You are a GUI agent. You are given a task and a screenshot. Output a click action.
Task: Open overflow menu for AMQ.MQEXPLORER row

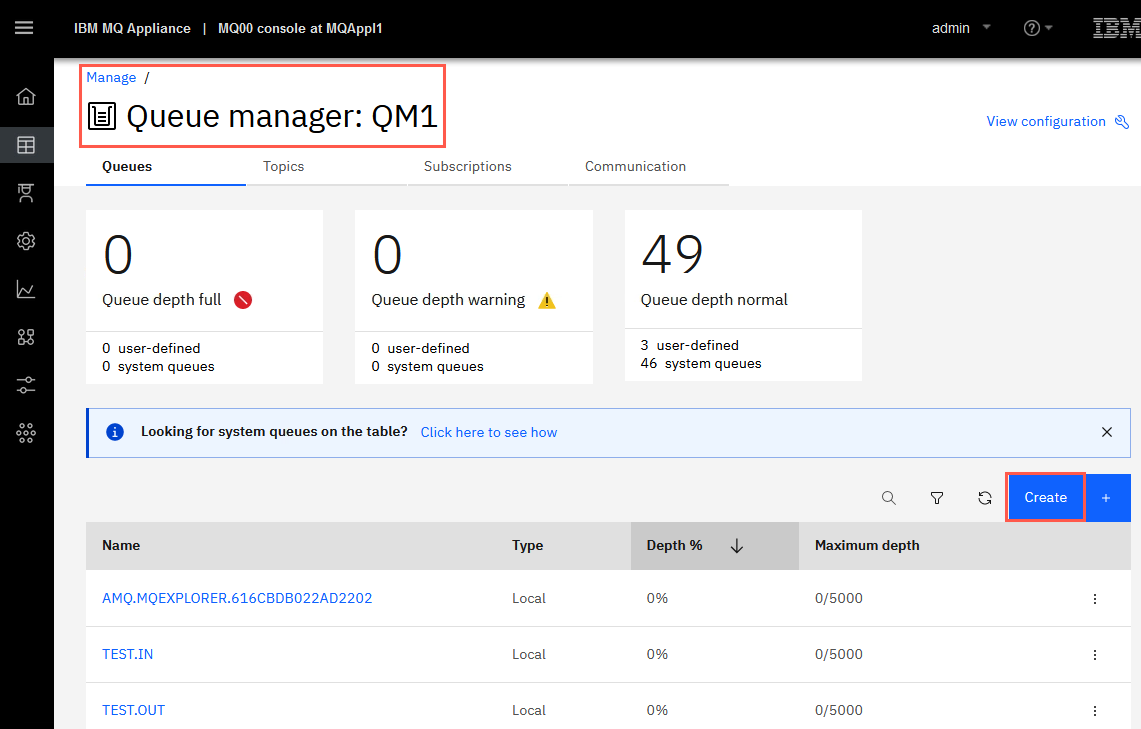[x=1094, y=599]
